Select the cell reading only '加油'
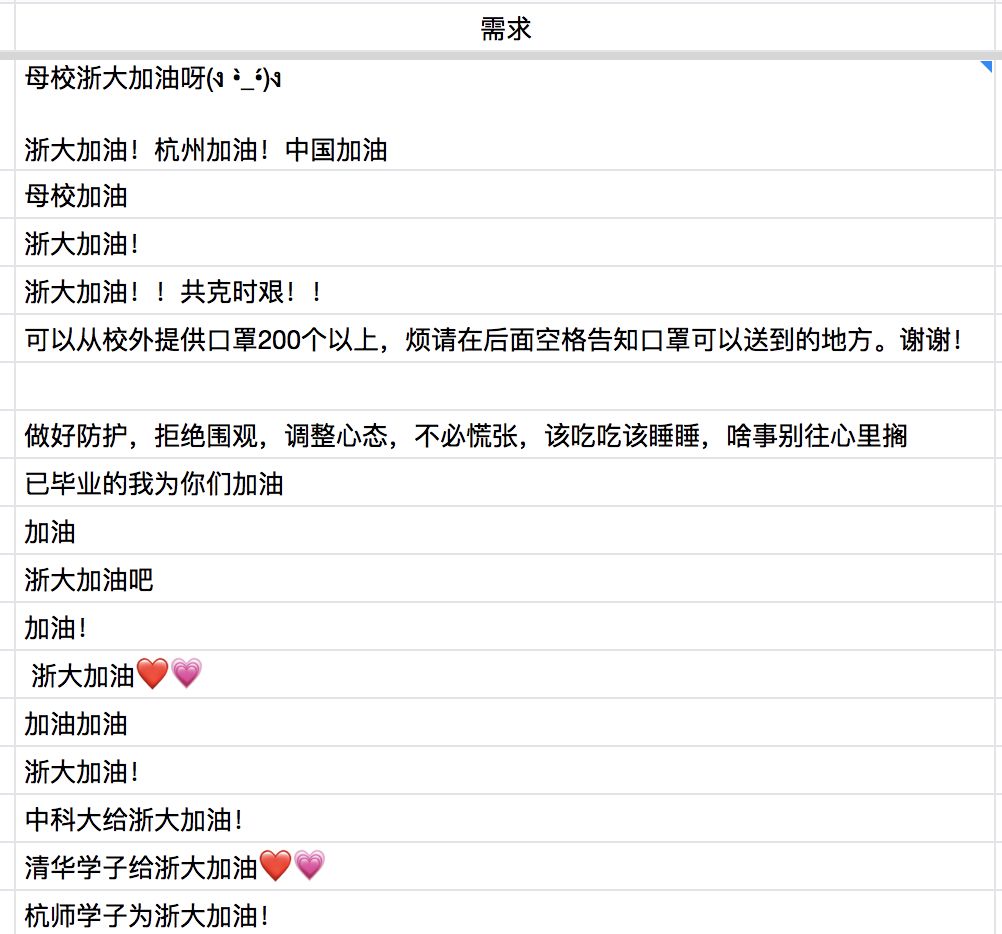Image resolution: width=1002 pixels, height=934 pixels. point(505,531)
